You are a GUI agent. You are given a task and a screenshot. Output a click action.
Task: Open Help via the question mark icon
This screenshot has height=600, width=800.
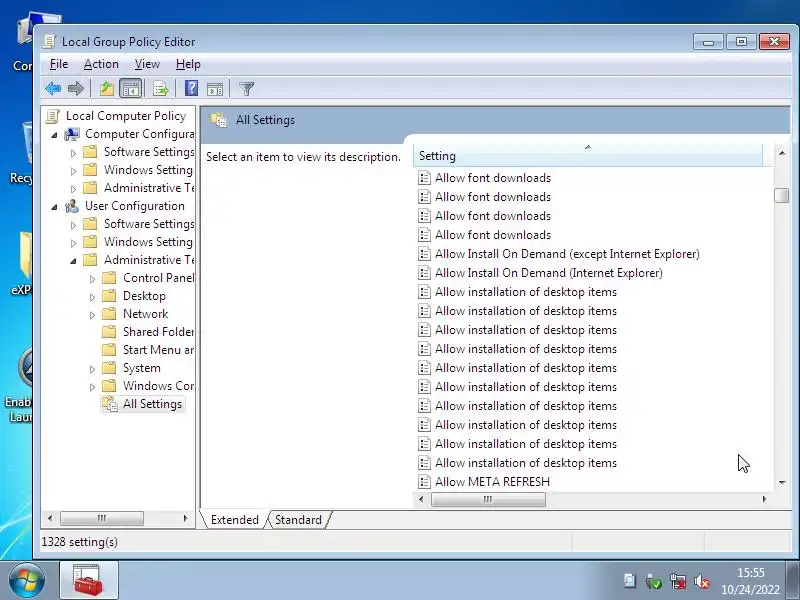191,88
